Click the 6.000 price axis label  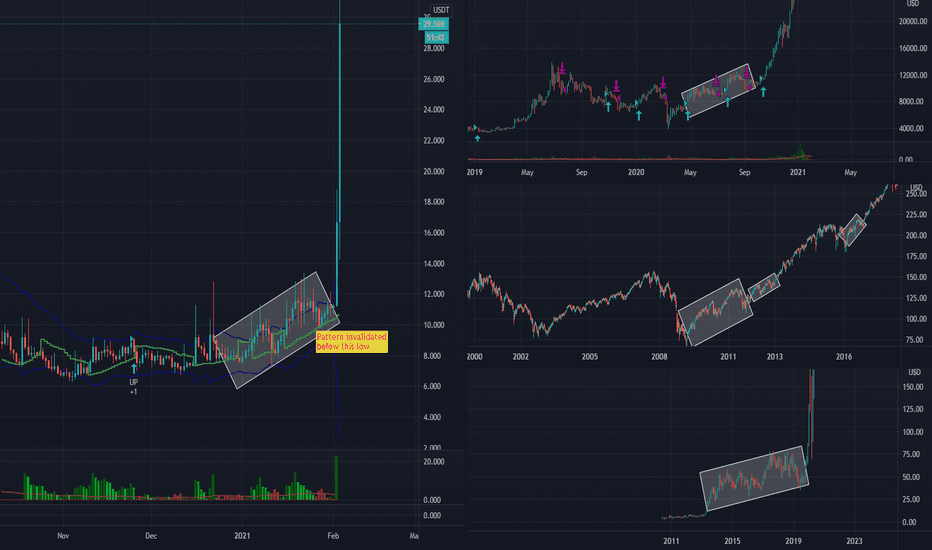click(432, 386)
